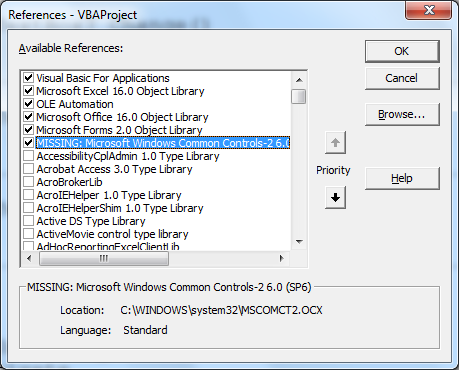This screenshot has height=373, width=463.
Task: Select the 'OLE Automation' row text
Action: (75, 104)
